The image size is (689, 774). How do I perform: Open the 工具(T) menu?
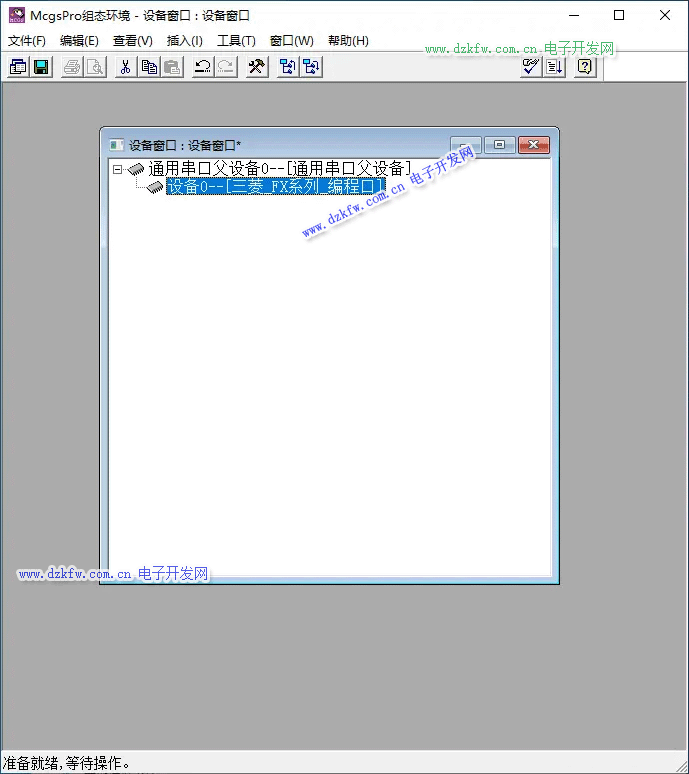pyautogui.click(x=236, y=41)
